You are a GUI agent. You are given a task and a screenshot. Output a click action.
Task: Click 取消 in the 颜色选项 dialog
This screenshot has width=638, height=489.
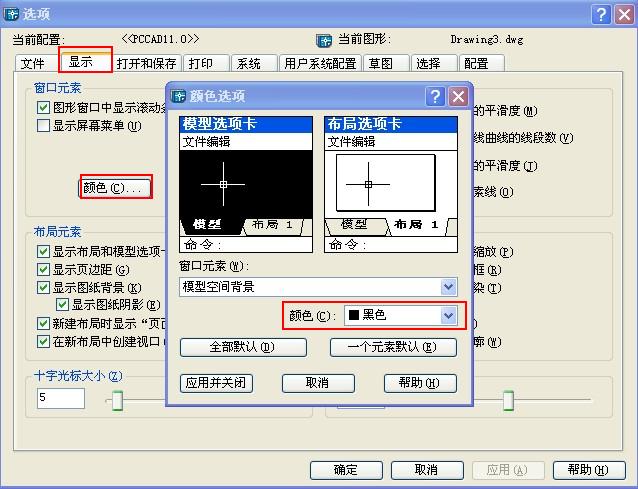tap(318, 383)
